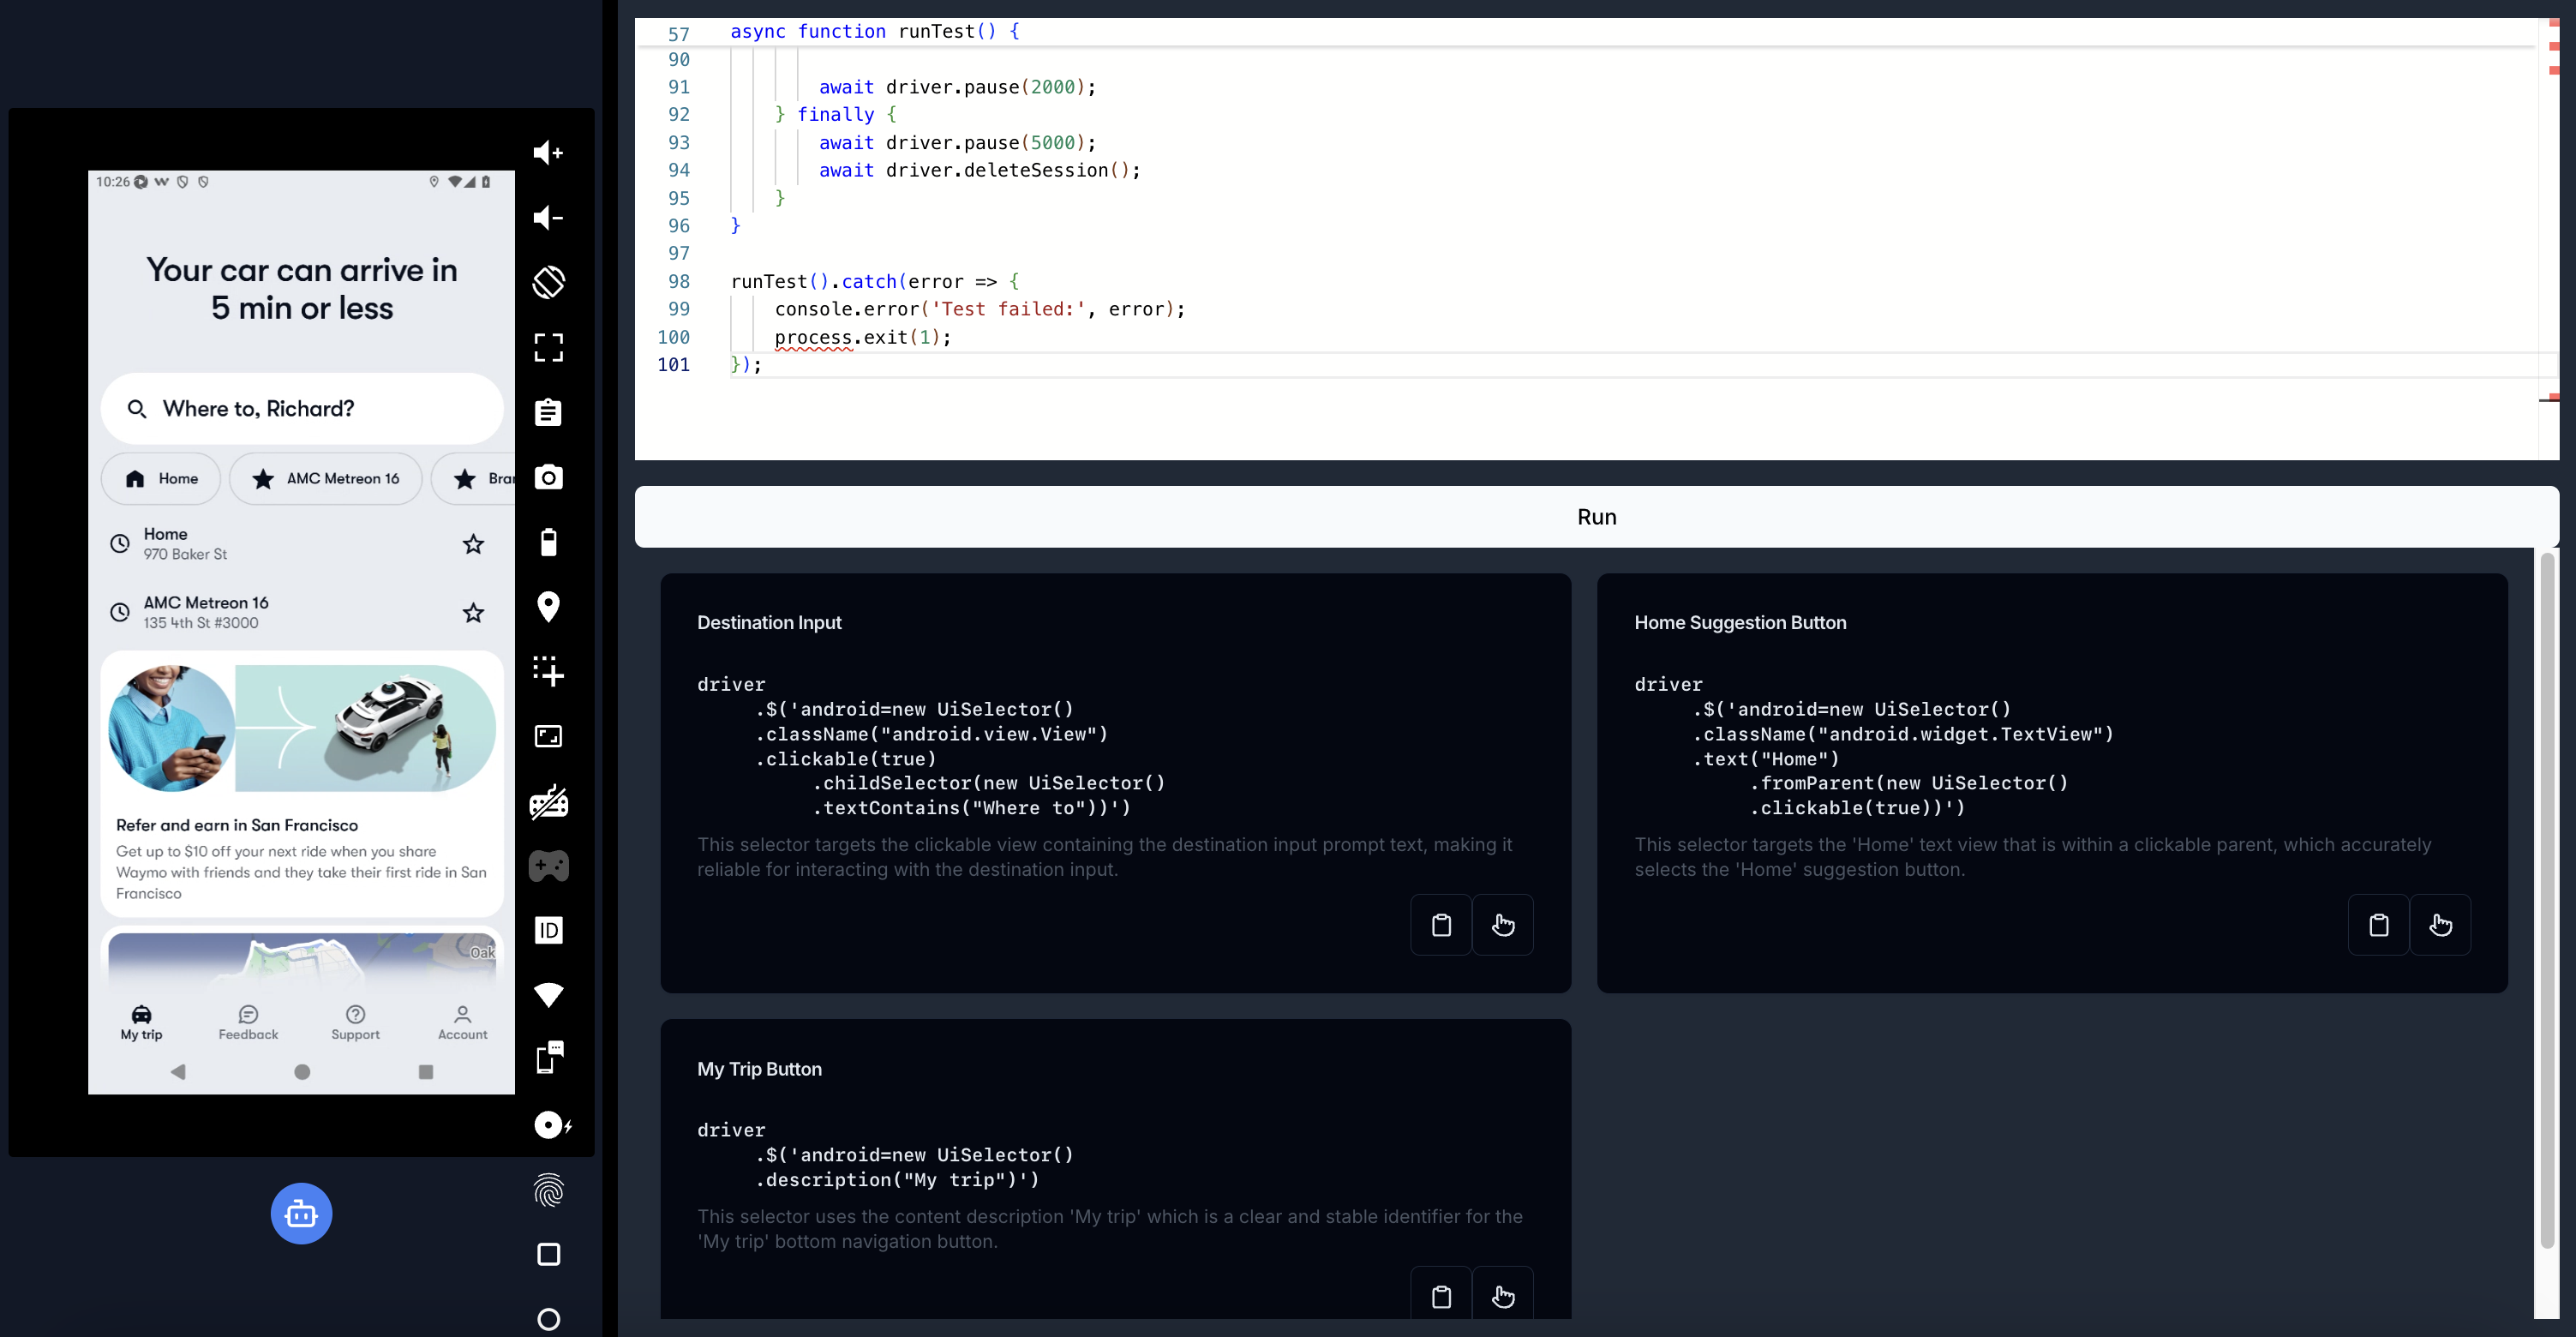This screenshot has height=1337, width=2576.
Task: Copy the Destination Input selector to clipboard
Action: [x=1440, y=924]
